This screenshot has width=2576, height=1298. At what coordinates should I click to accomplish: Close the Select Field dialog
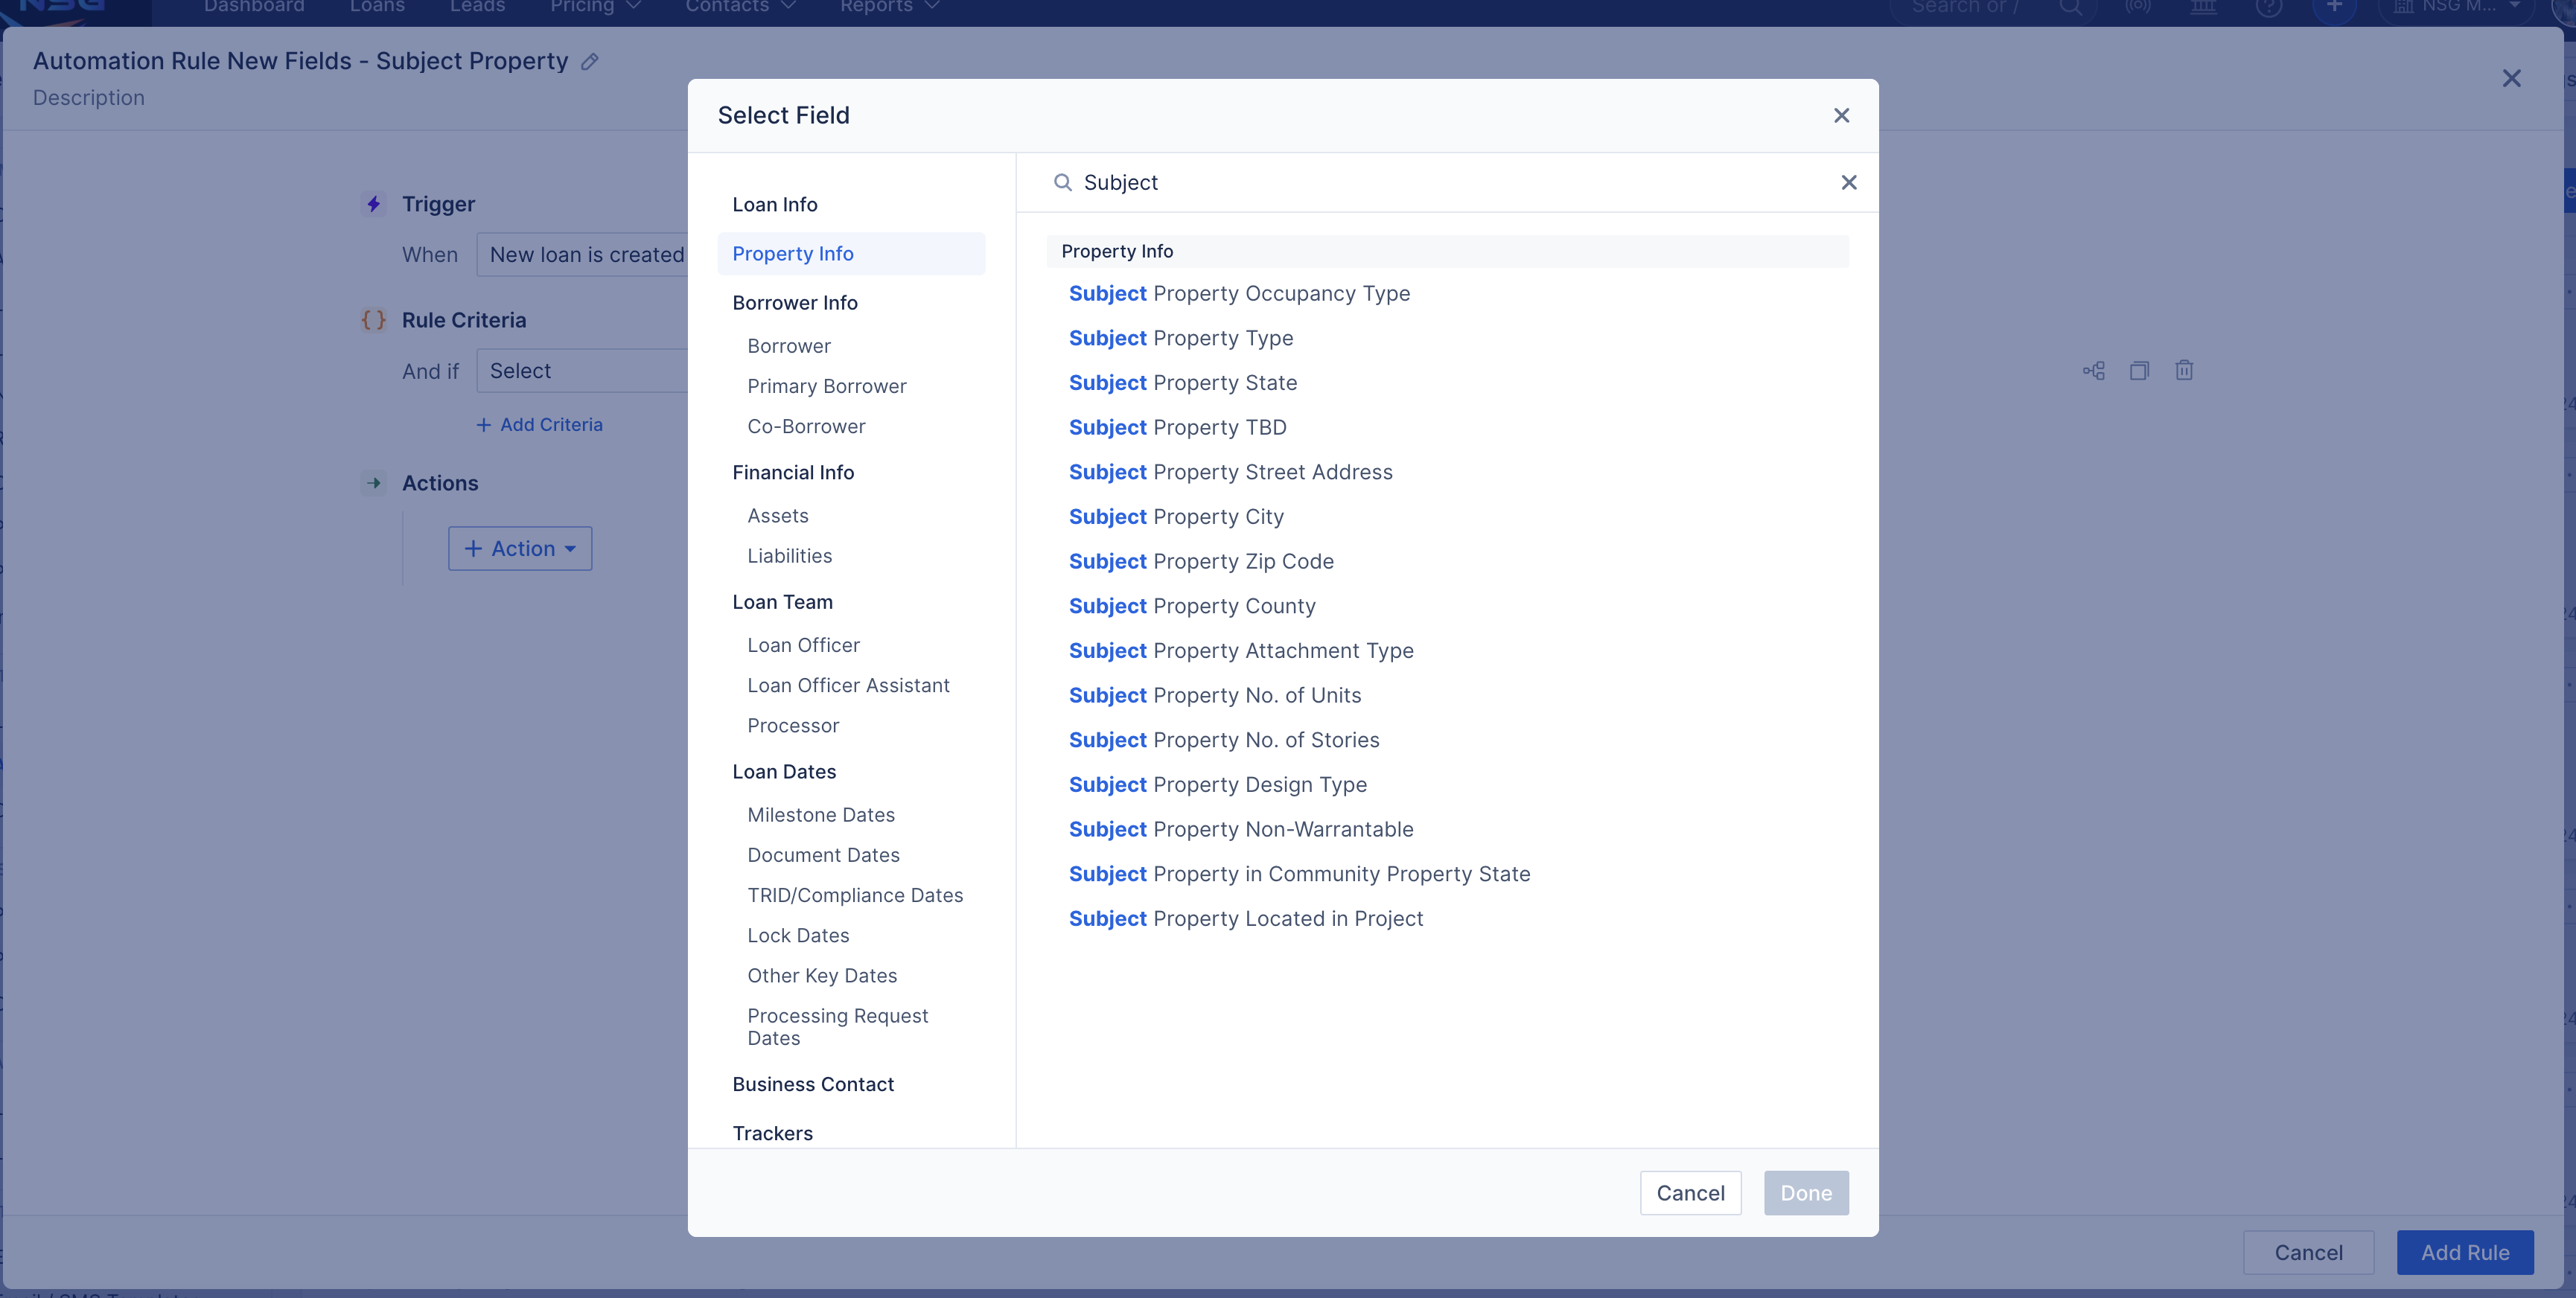click(1841, 116)
